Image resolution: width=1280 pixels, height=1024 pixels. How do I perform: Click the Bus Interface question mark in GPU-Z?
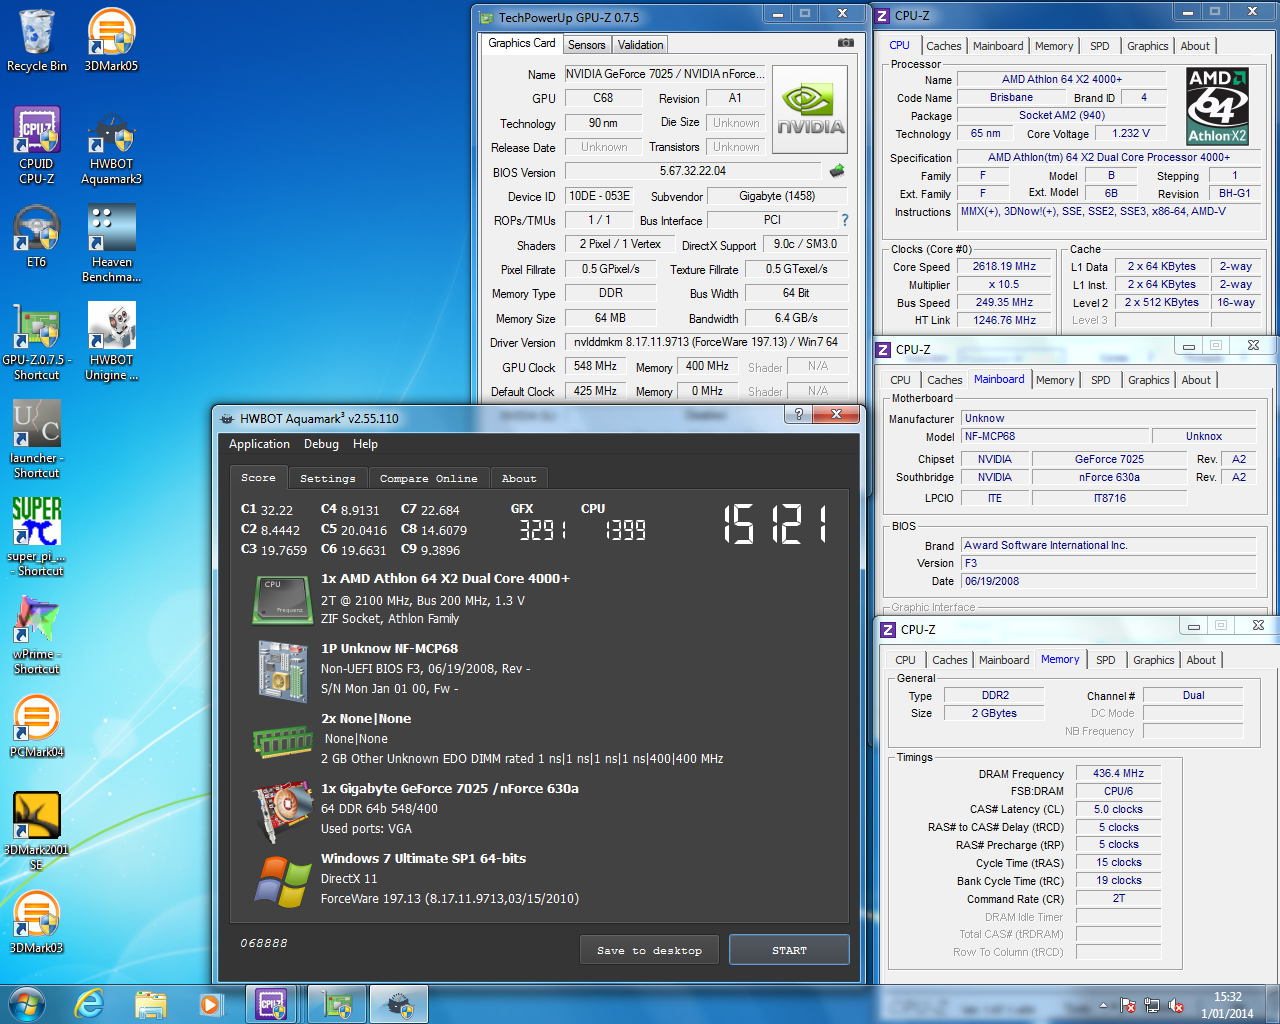coord(845,220)
